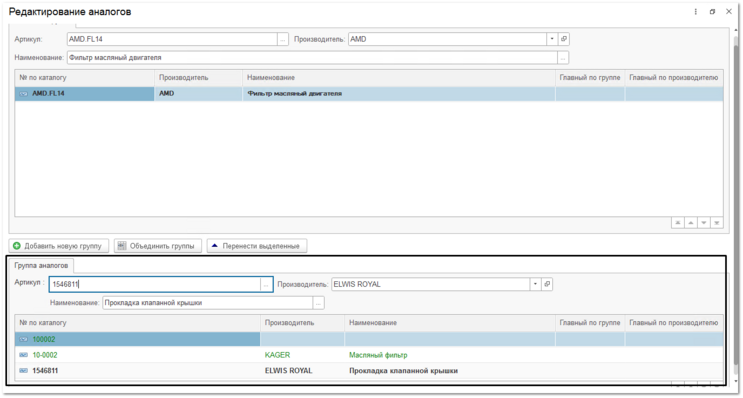The height and width of the screenshot is (398, 743).
Task: Open the window options menu (three dots)
Action: (696, 12)
